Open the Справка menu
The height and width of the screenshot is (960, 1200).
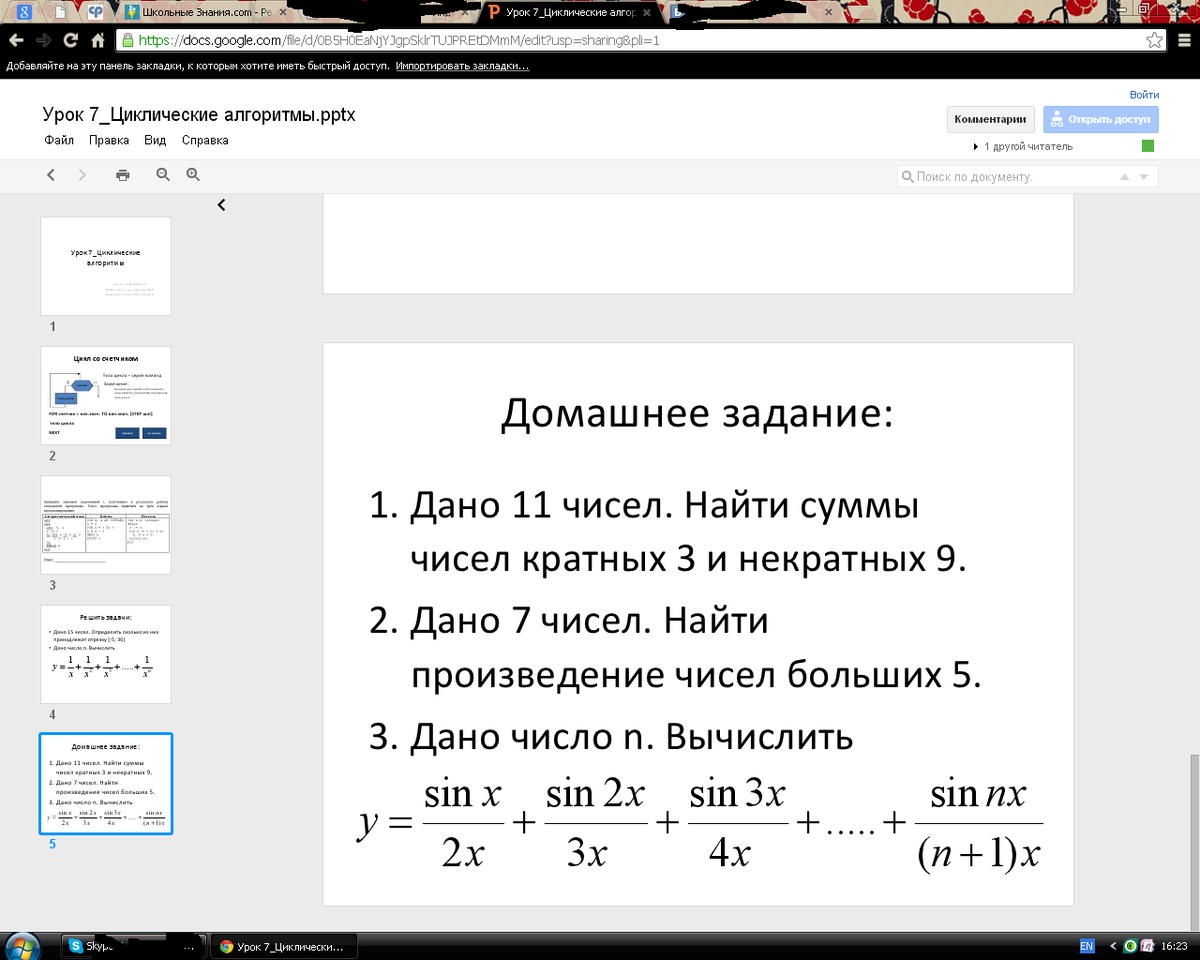point(205,140)
